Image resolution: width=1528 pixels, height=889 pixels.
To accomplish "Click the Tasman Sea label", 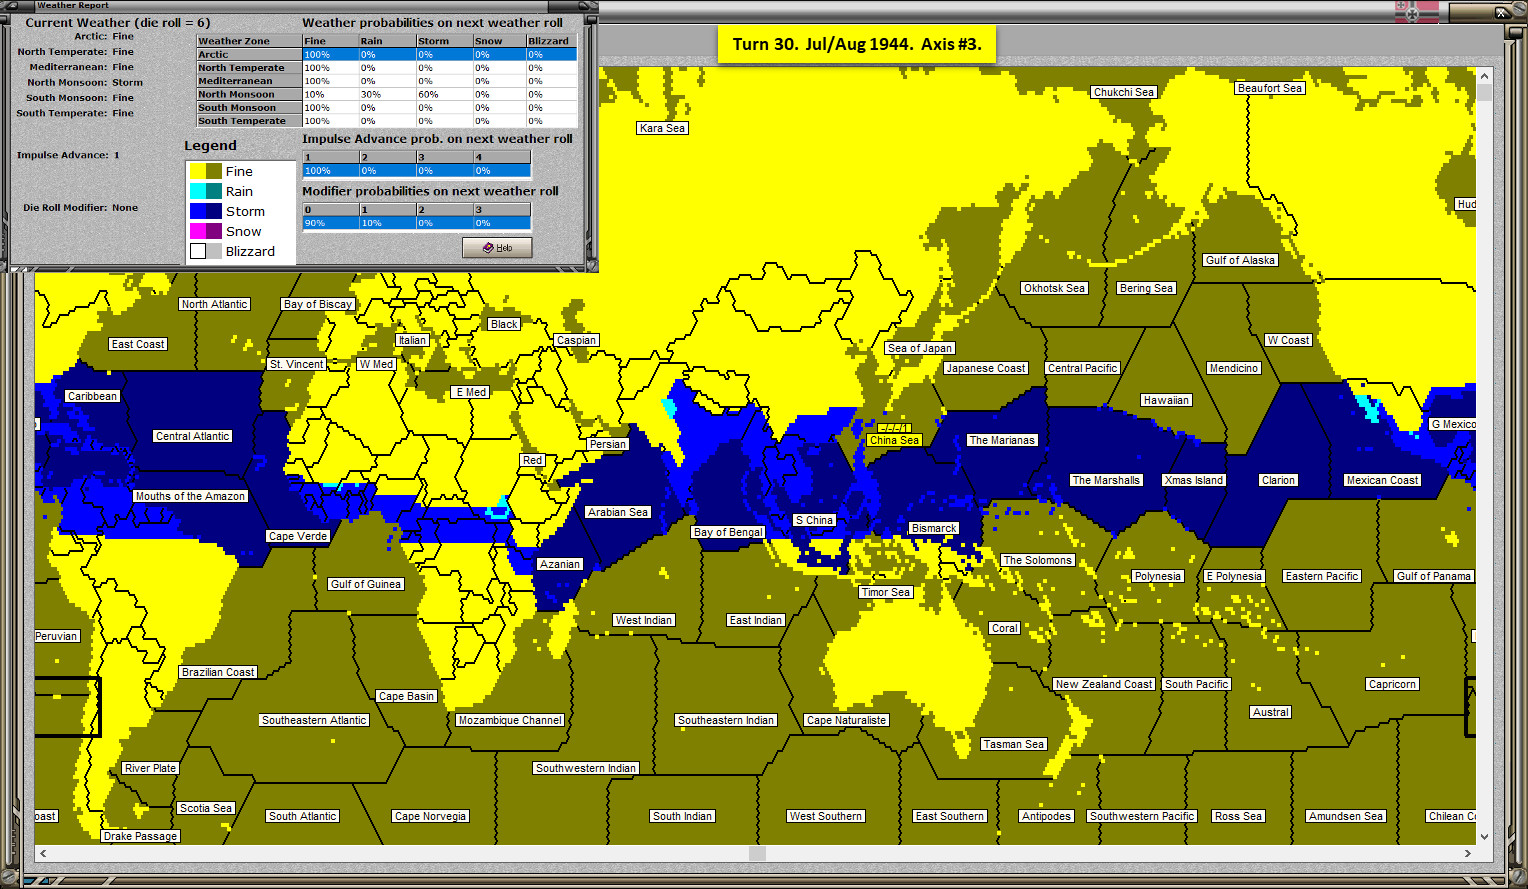I will tap(1013, 744).
